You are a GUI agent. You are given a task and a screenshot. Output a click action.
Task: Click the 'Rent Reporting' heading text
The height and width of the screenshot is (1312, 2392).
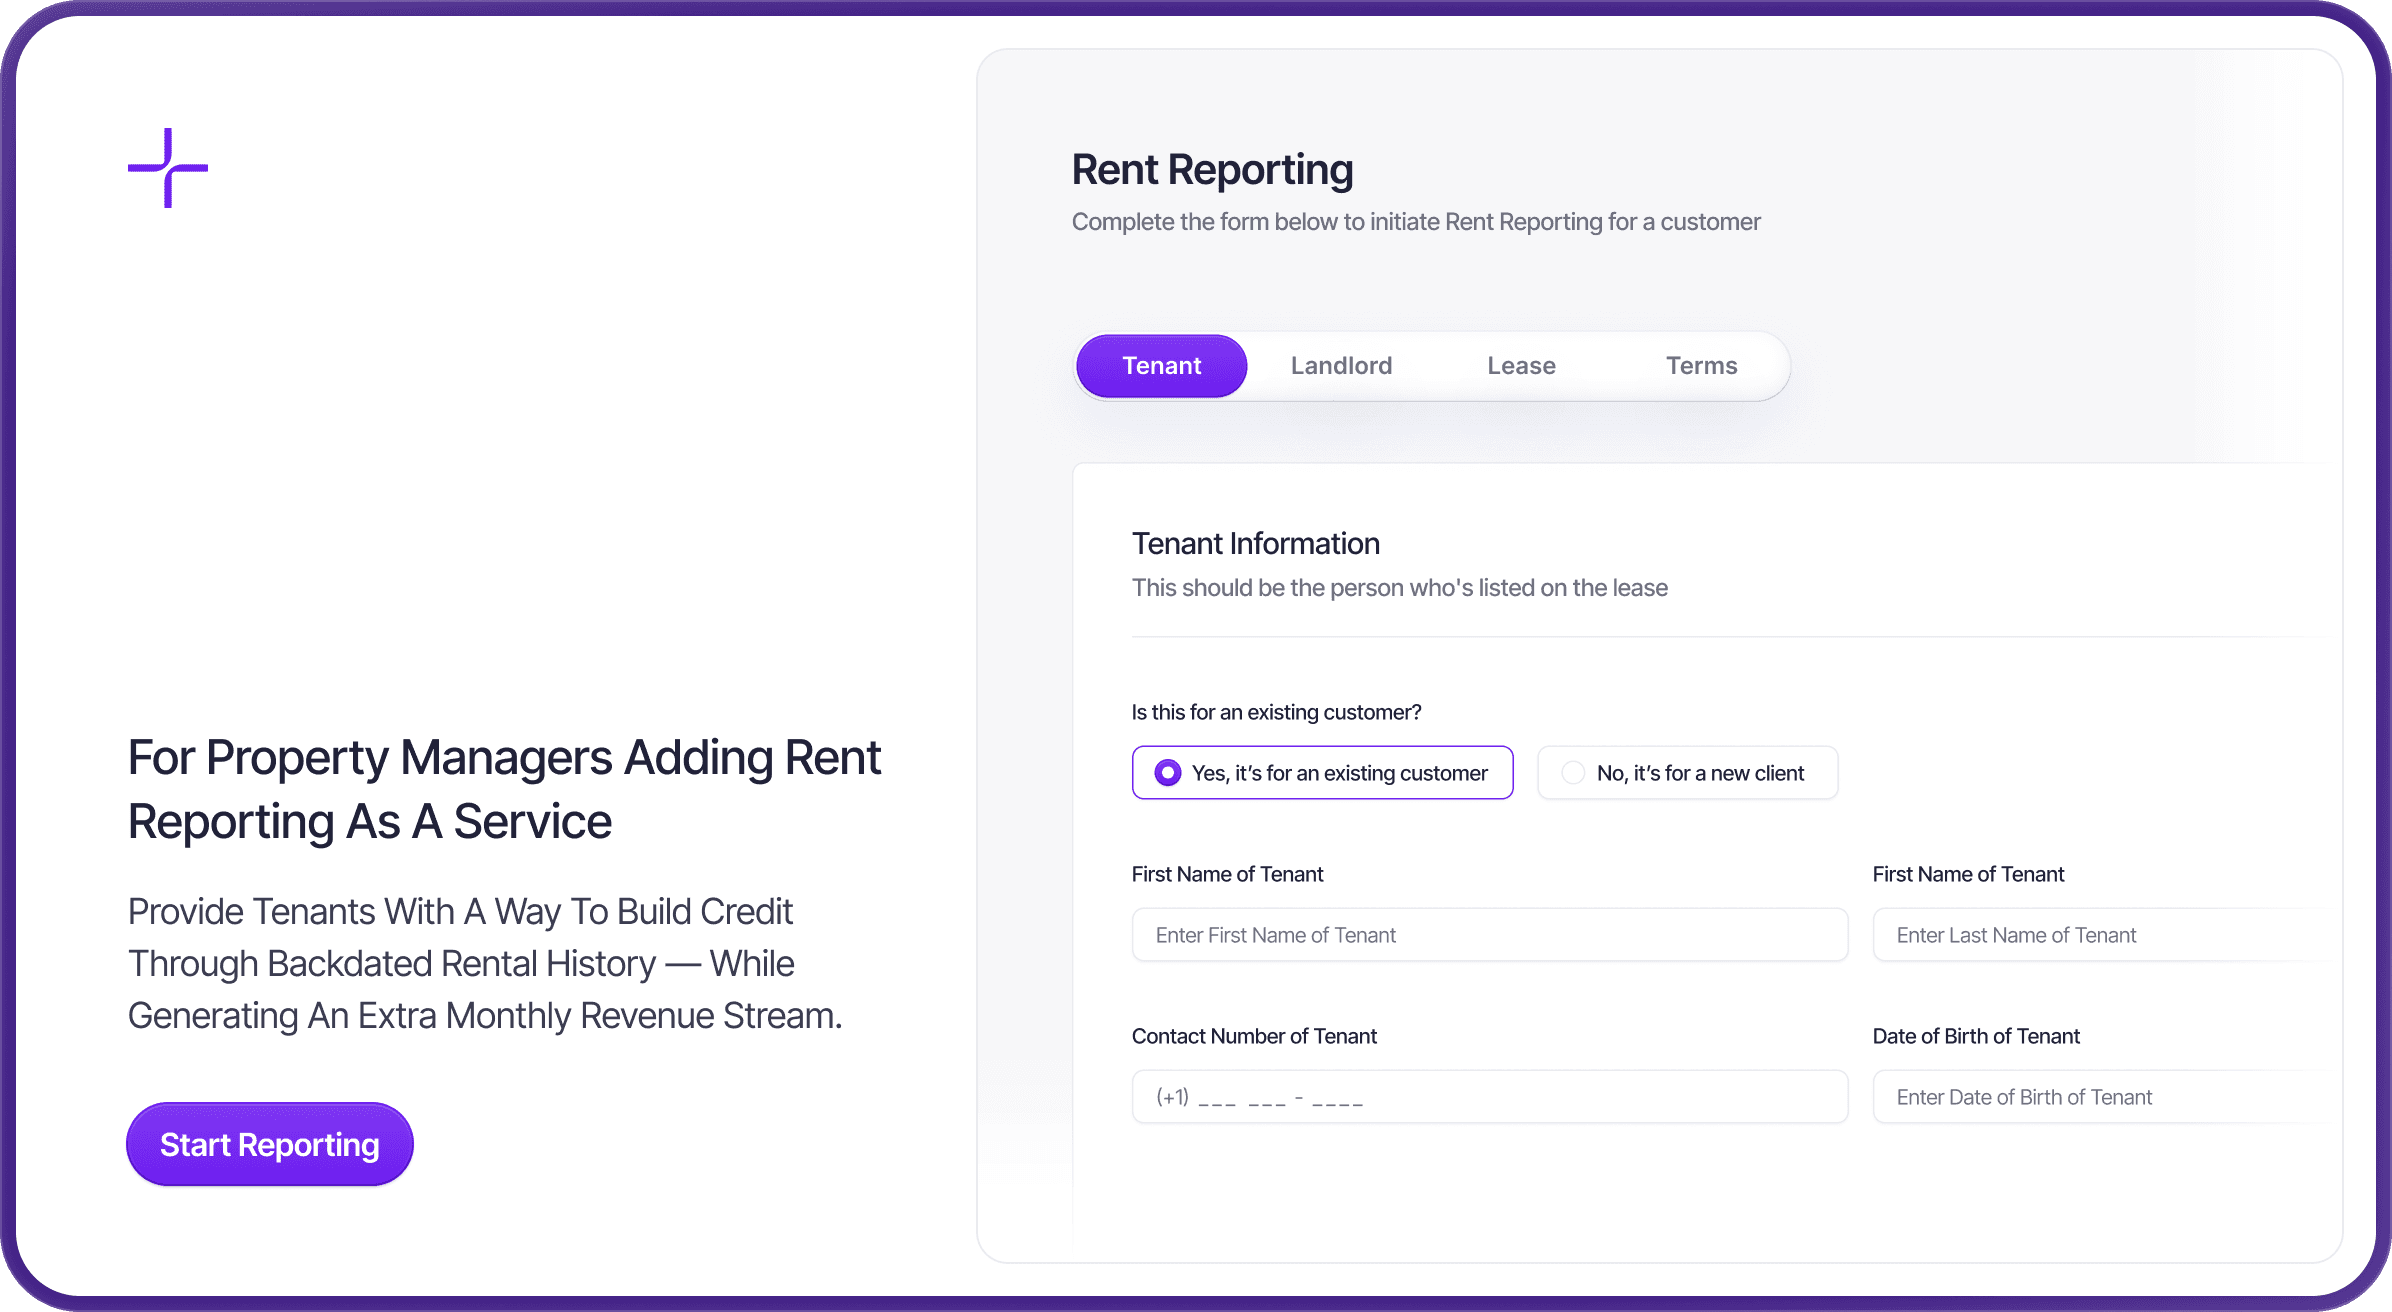pos(1212,170)
